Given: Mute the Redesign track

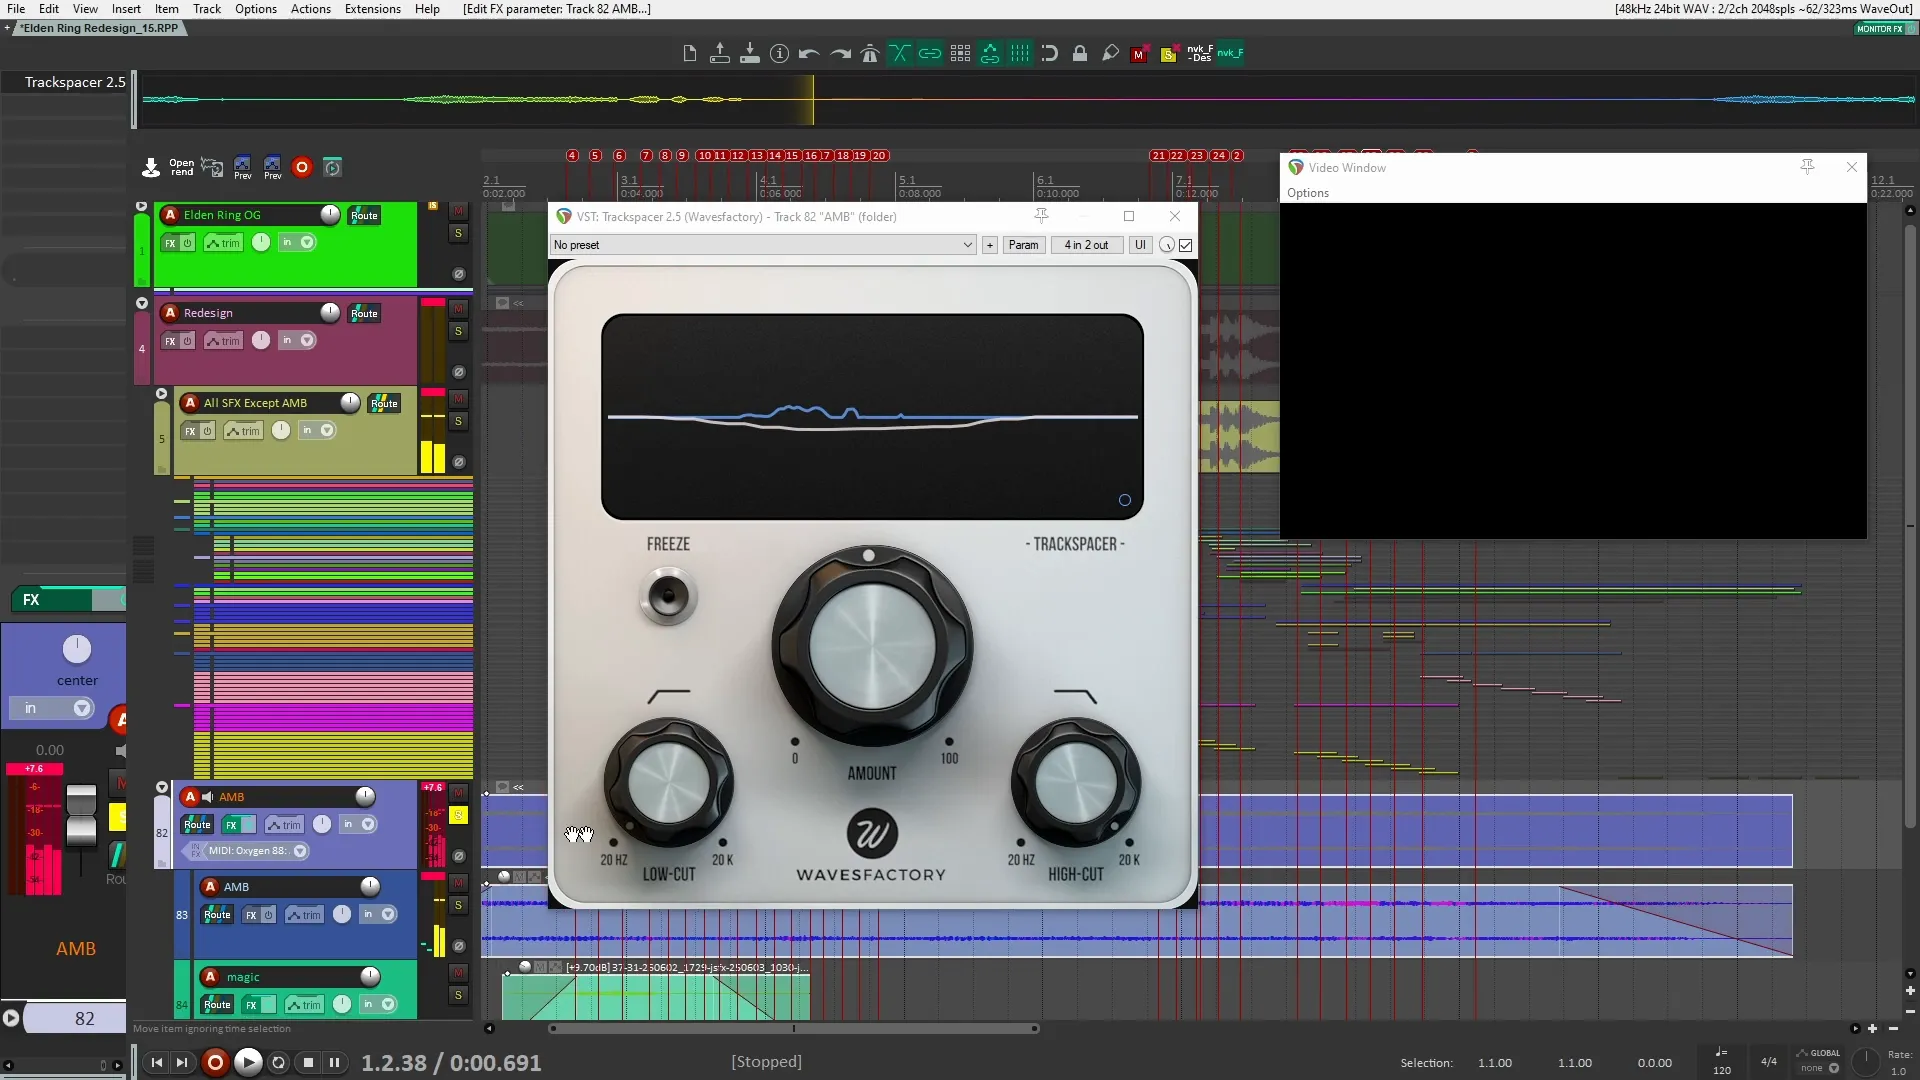Looking at the screenshot, I should (x=459, y=309).
